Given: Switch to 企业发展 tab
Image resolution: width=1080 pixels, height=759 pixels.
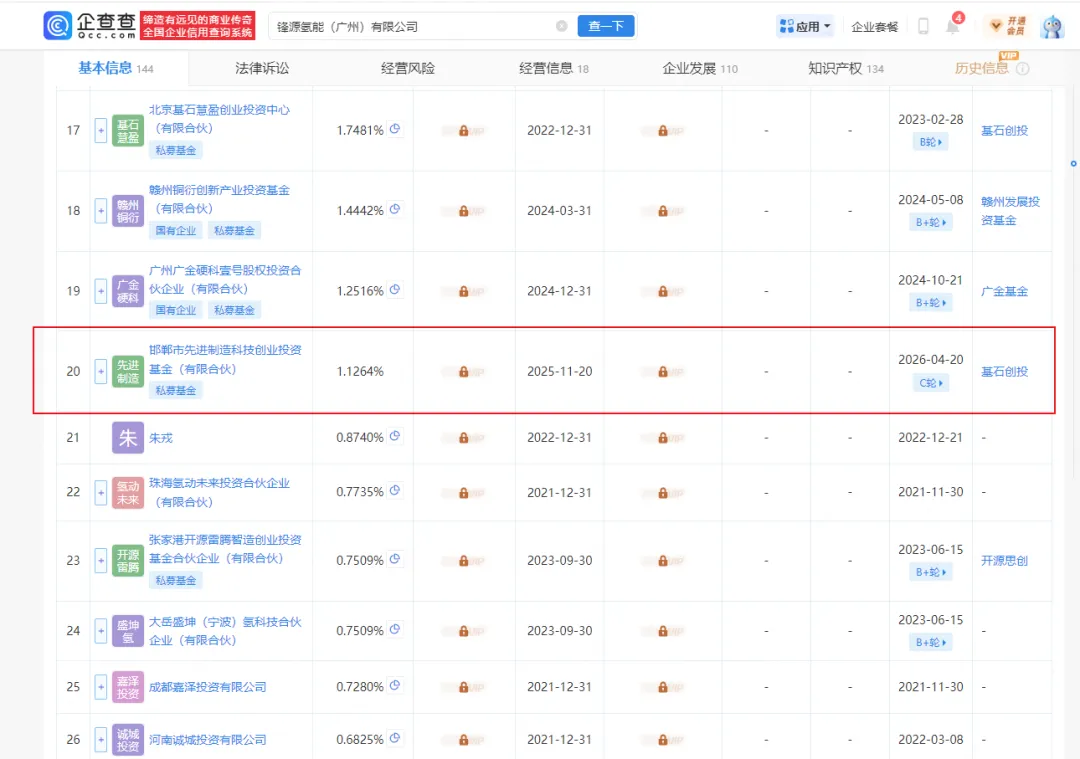Looking at the screenshot, I should [x=700, y=68].
